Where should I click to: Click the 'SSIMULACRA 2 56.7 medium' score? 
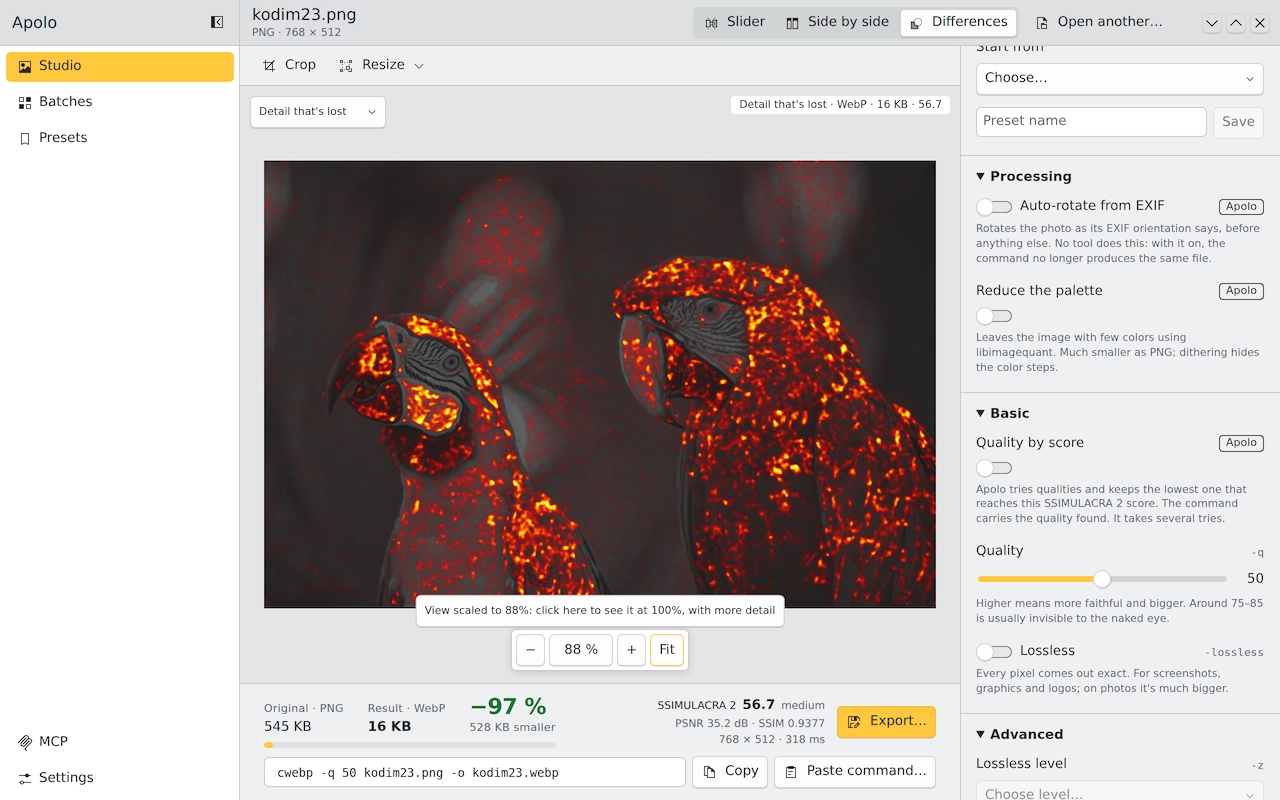tap(741, 705)
